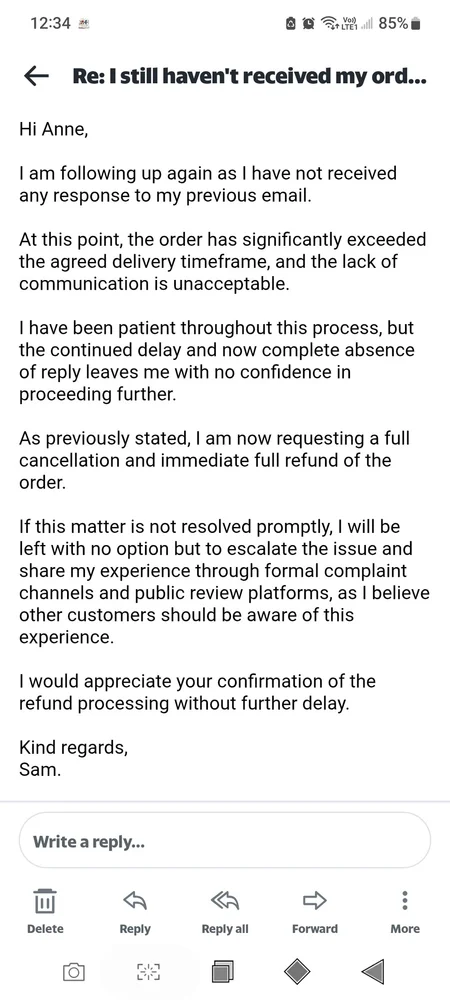Tap the "Hi Anne," greeting line
This screenshot has height=1000, width=450.
52,129
